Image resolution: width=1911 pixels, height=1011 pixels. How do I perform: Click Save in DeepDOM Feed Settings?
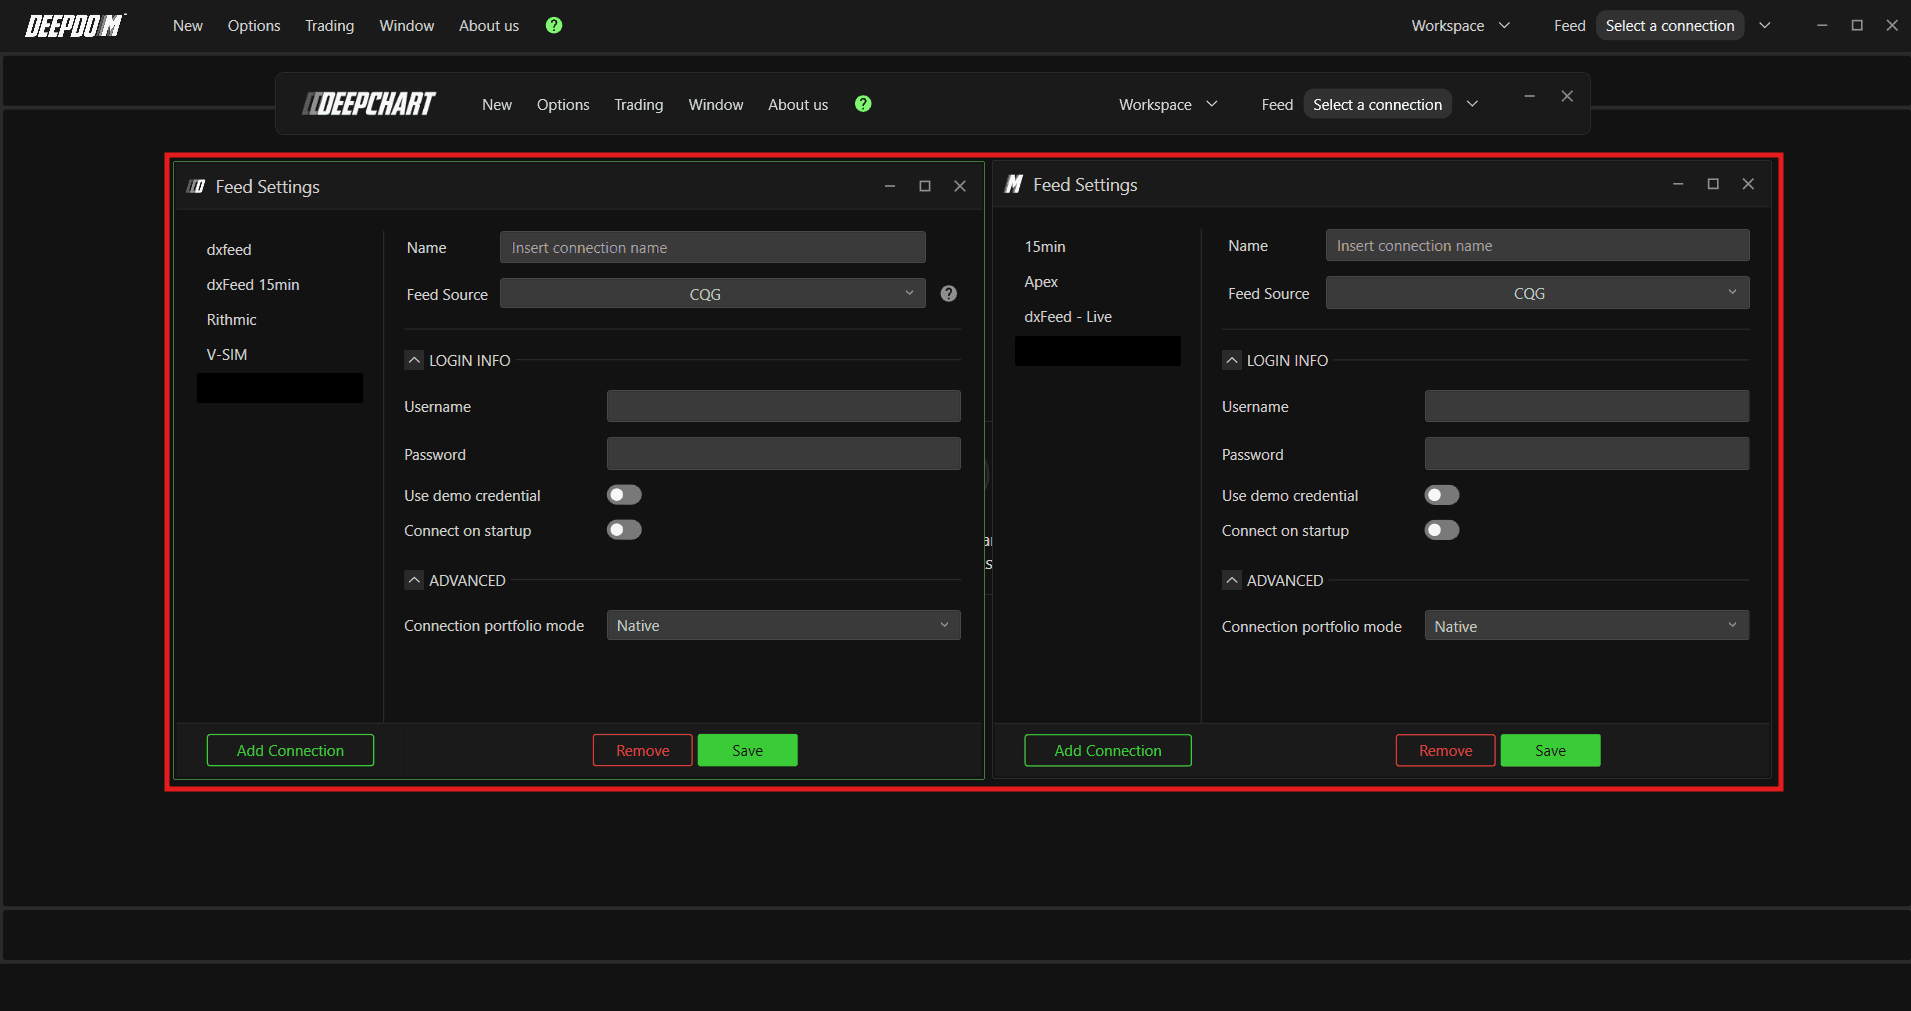coord(1551,750)
